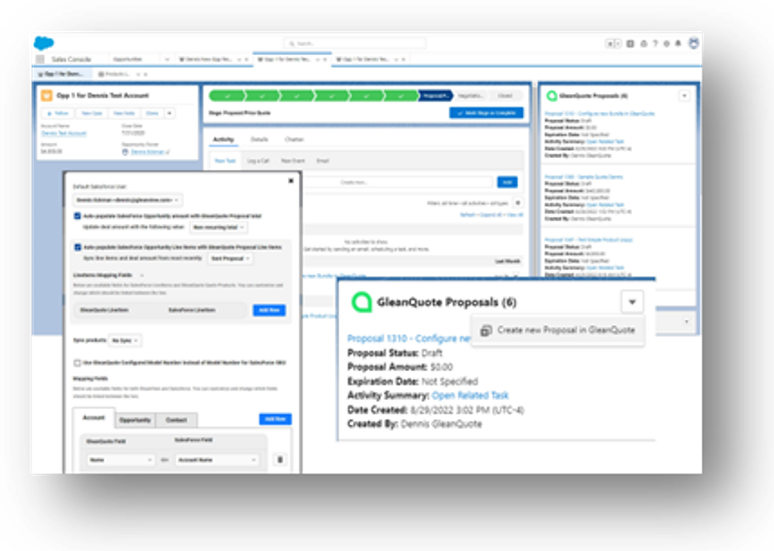This screenshot has width=774, height=551.
Task: Open the global actions plus-box icon
Action: pyautogui.click(x=630, y=43)
